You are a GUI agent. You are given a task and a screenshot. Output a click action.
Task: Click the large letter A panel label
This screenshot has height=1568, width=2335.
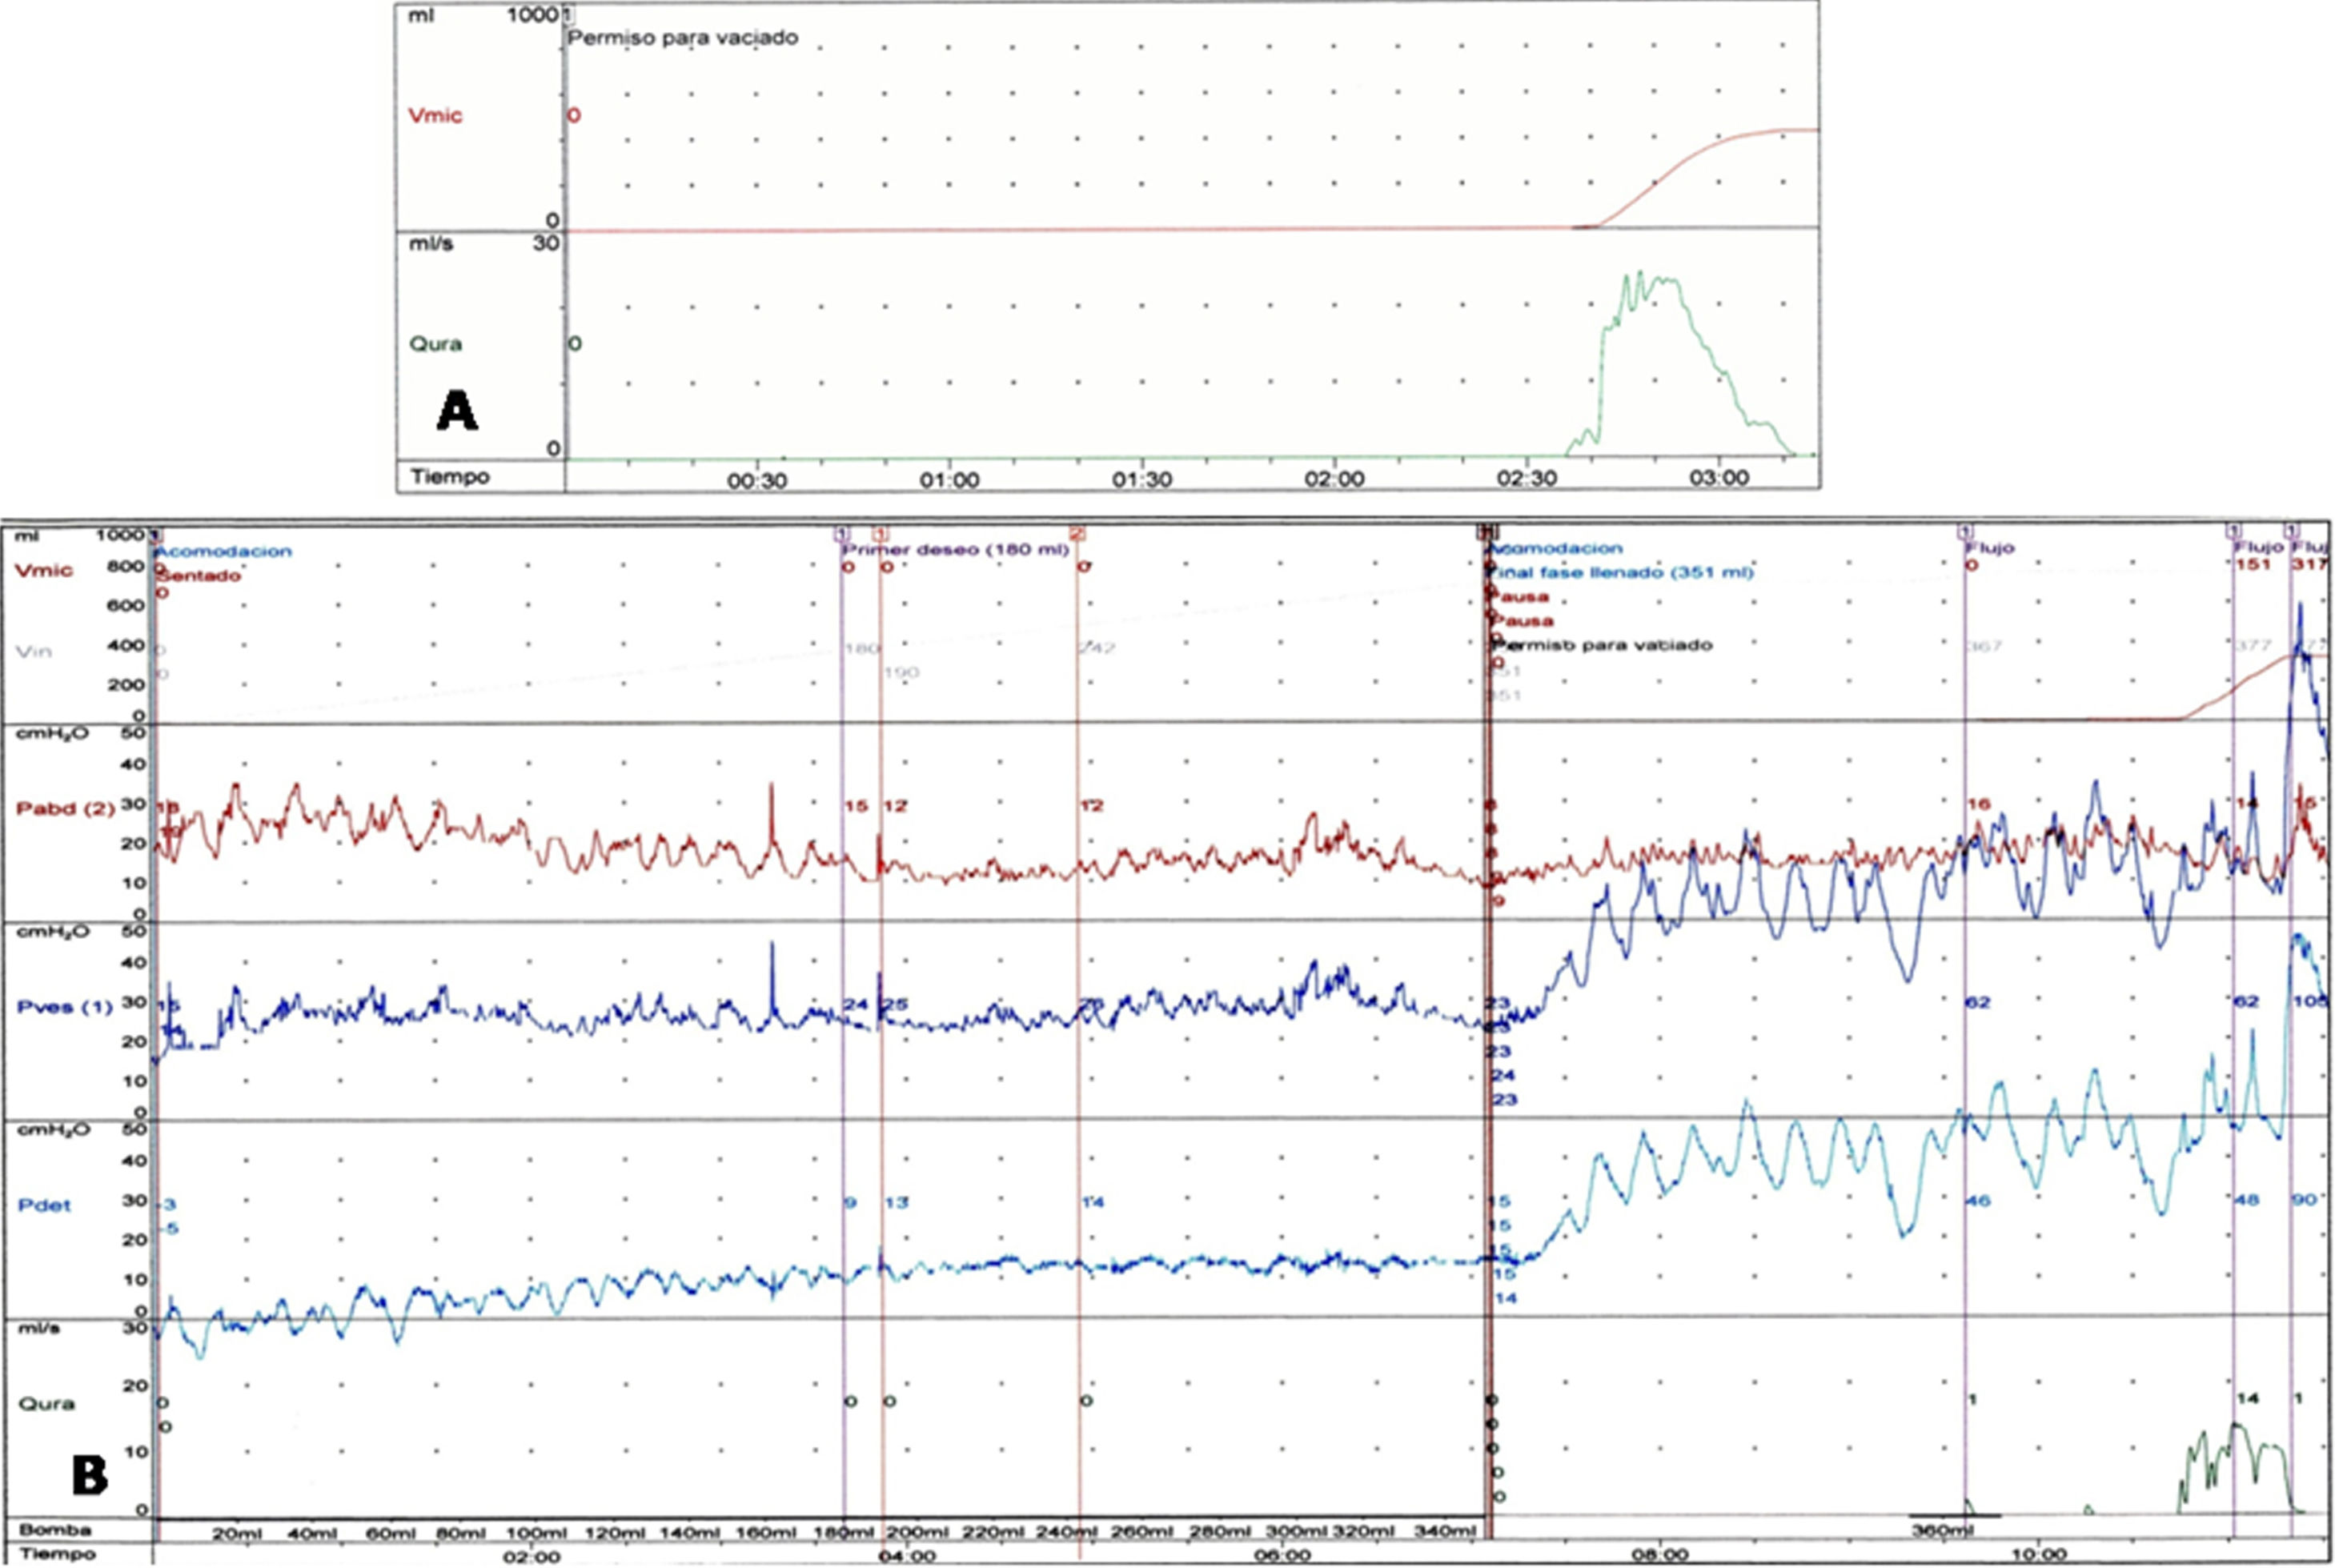(457, 411)
